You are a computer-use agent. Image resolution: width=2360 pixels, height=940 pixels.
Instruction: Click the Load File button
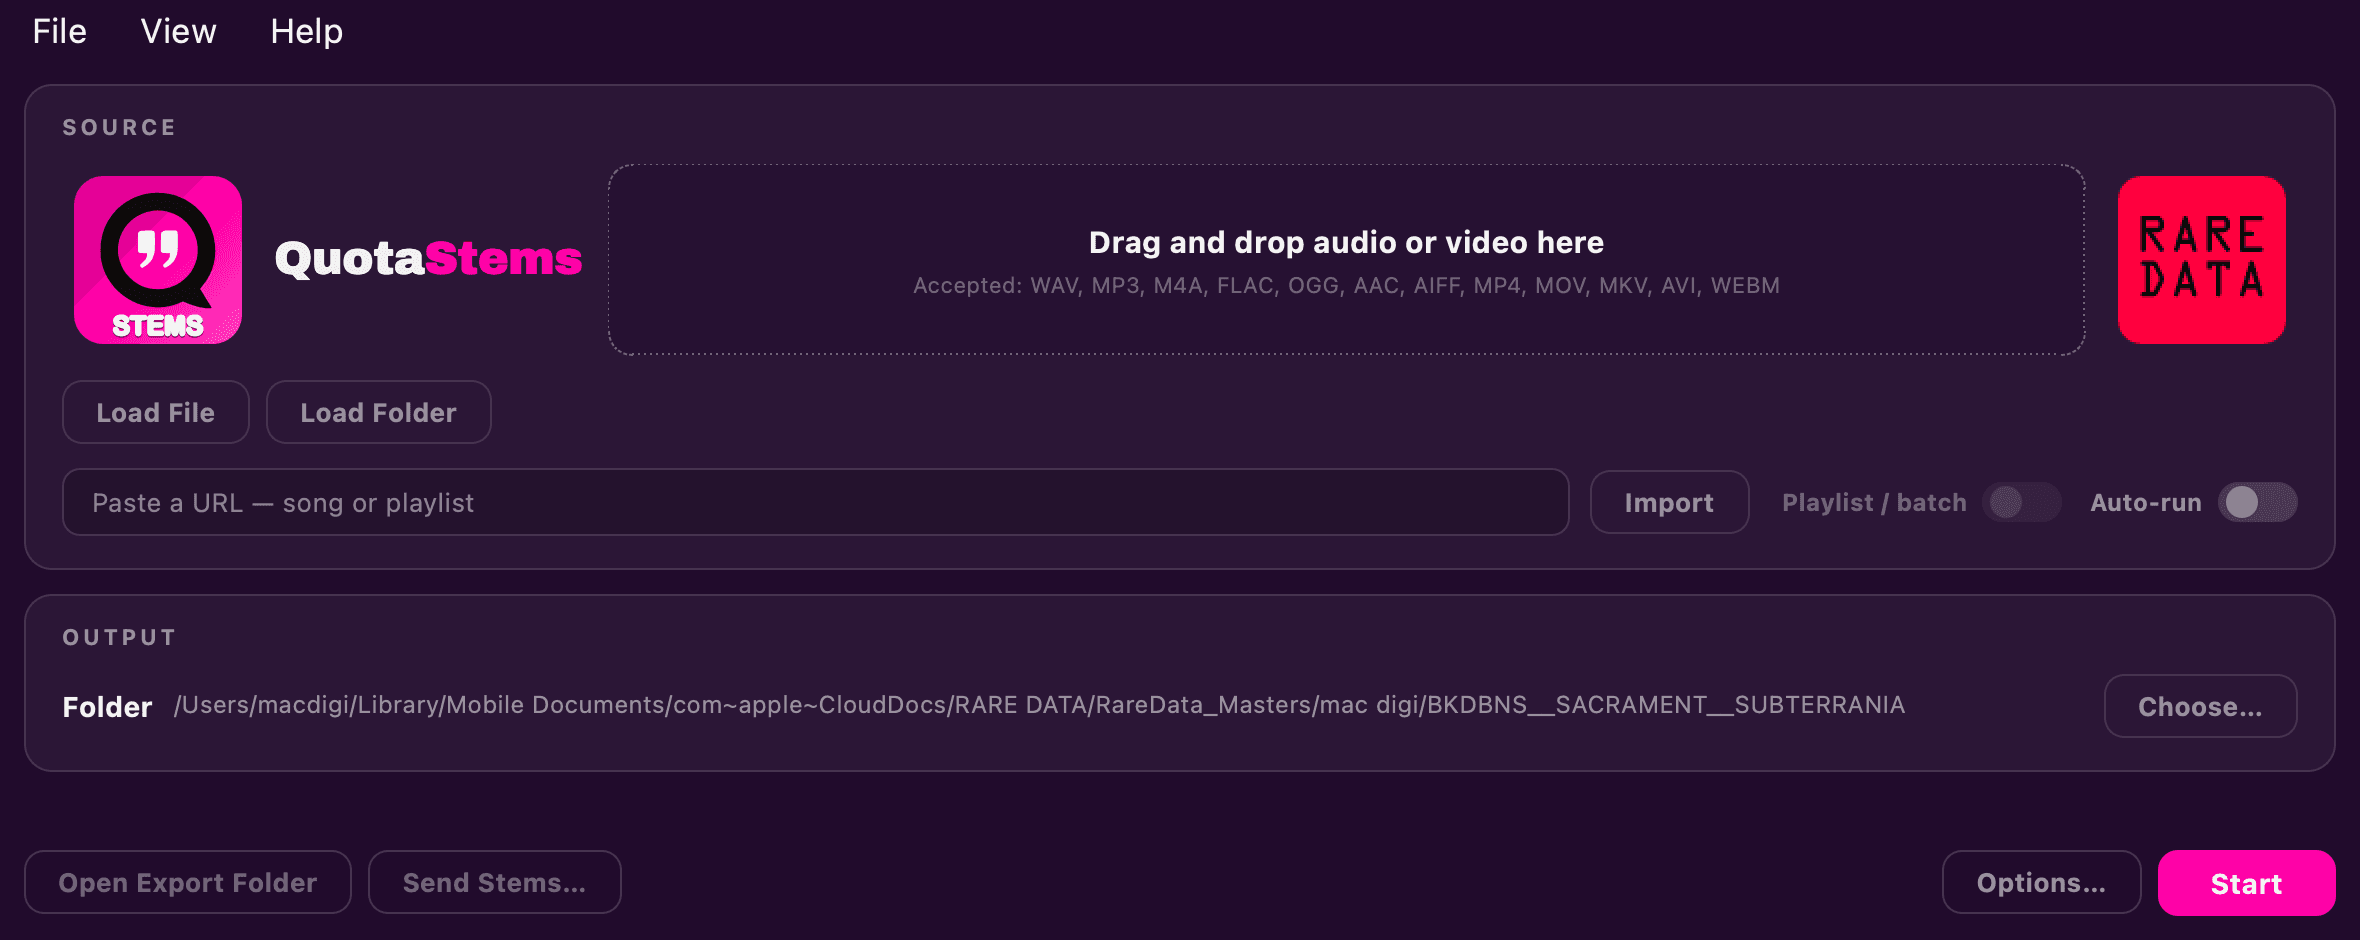coord(156,412)
